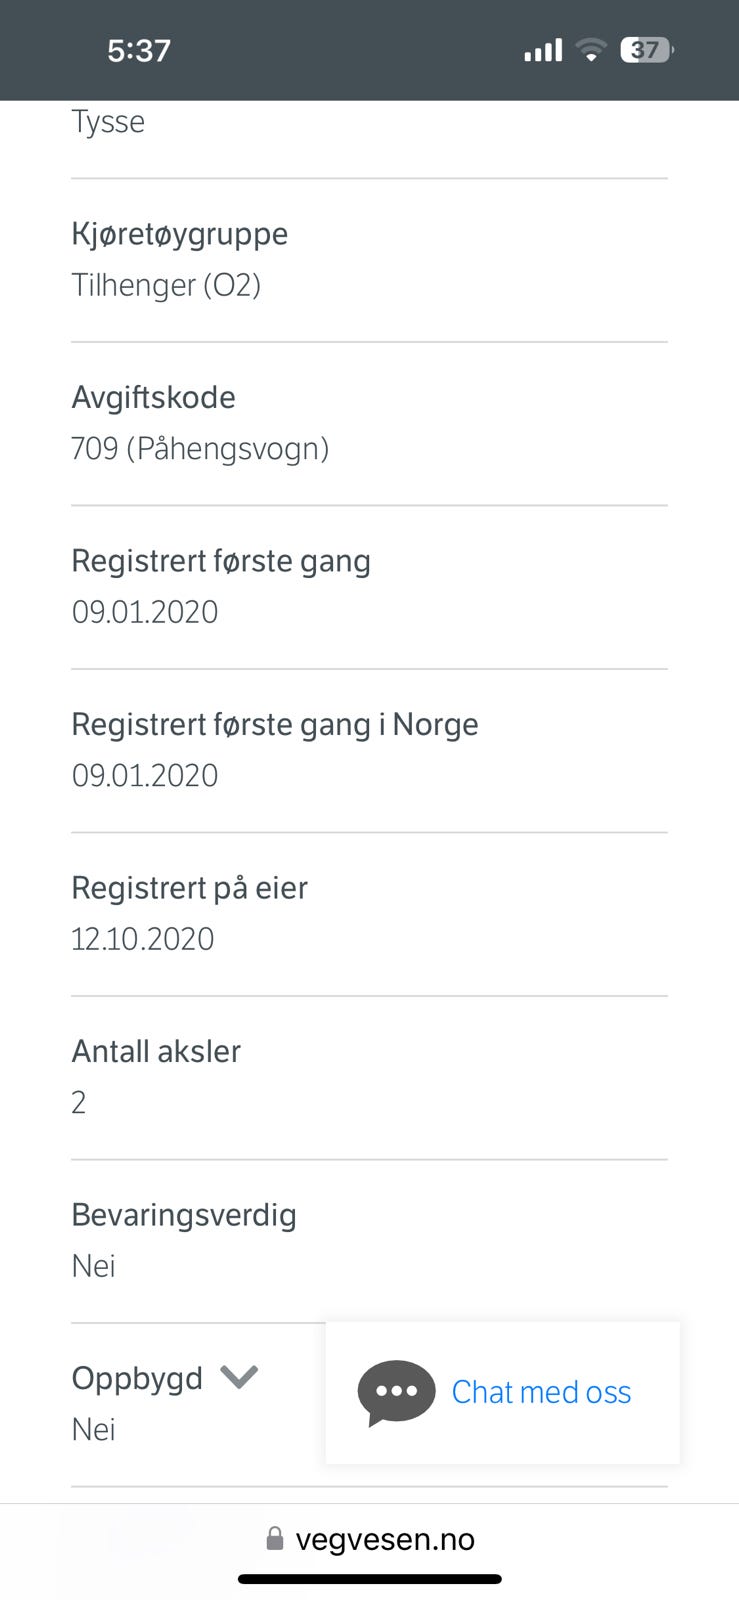Tap the Kjøretøygruppe heading
The width and height of the screenshot is (739, 1600).
[x=180, y=234]
